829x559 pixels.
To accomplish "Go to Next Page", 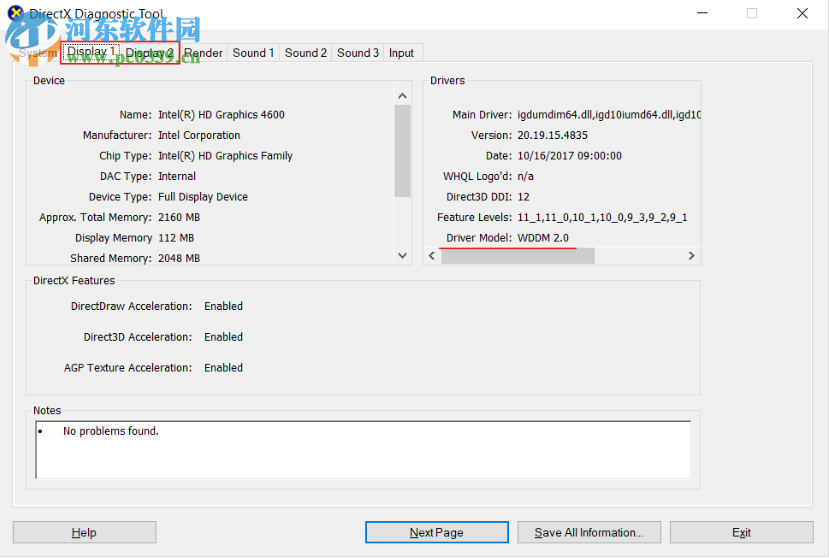I will (437, 532).
